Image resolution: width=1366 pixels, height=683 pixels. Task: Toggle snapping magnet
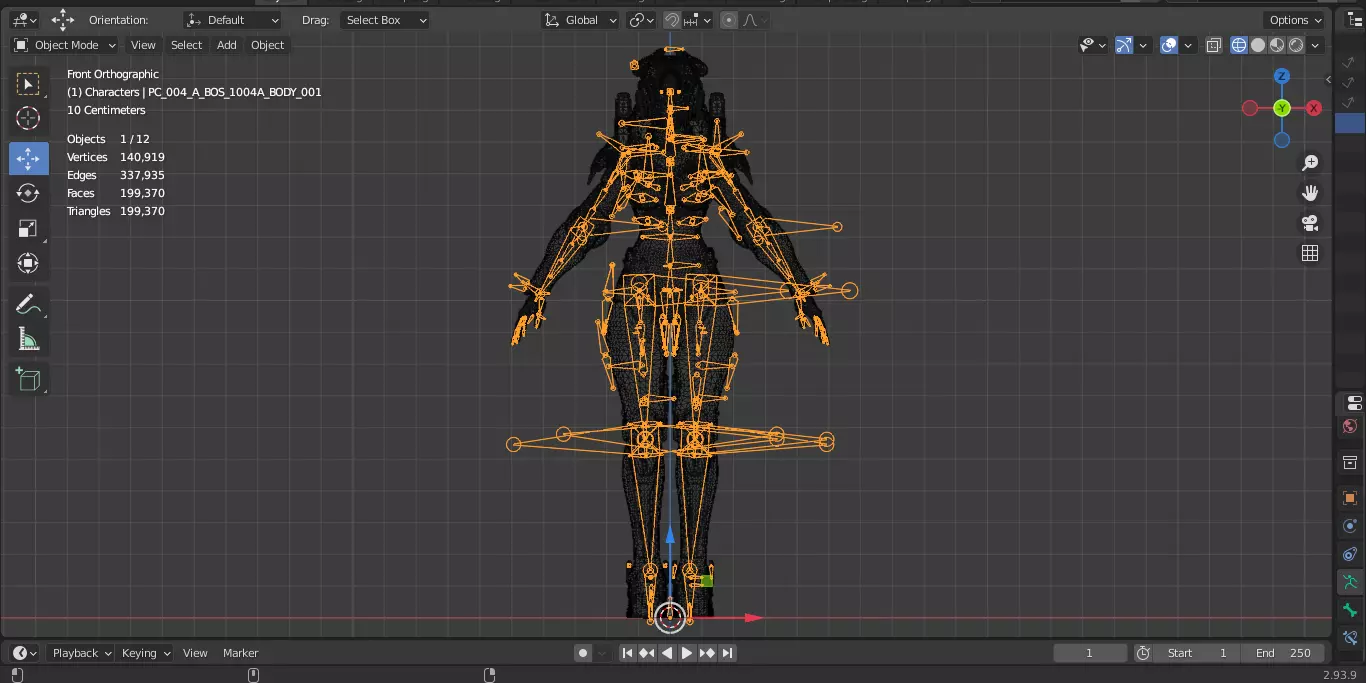672,20
